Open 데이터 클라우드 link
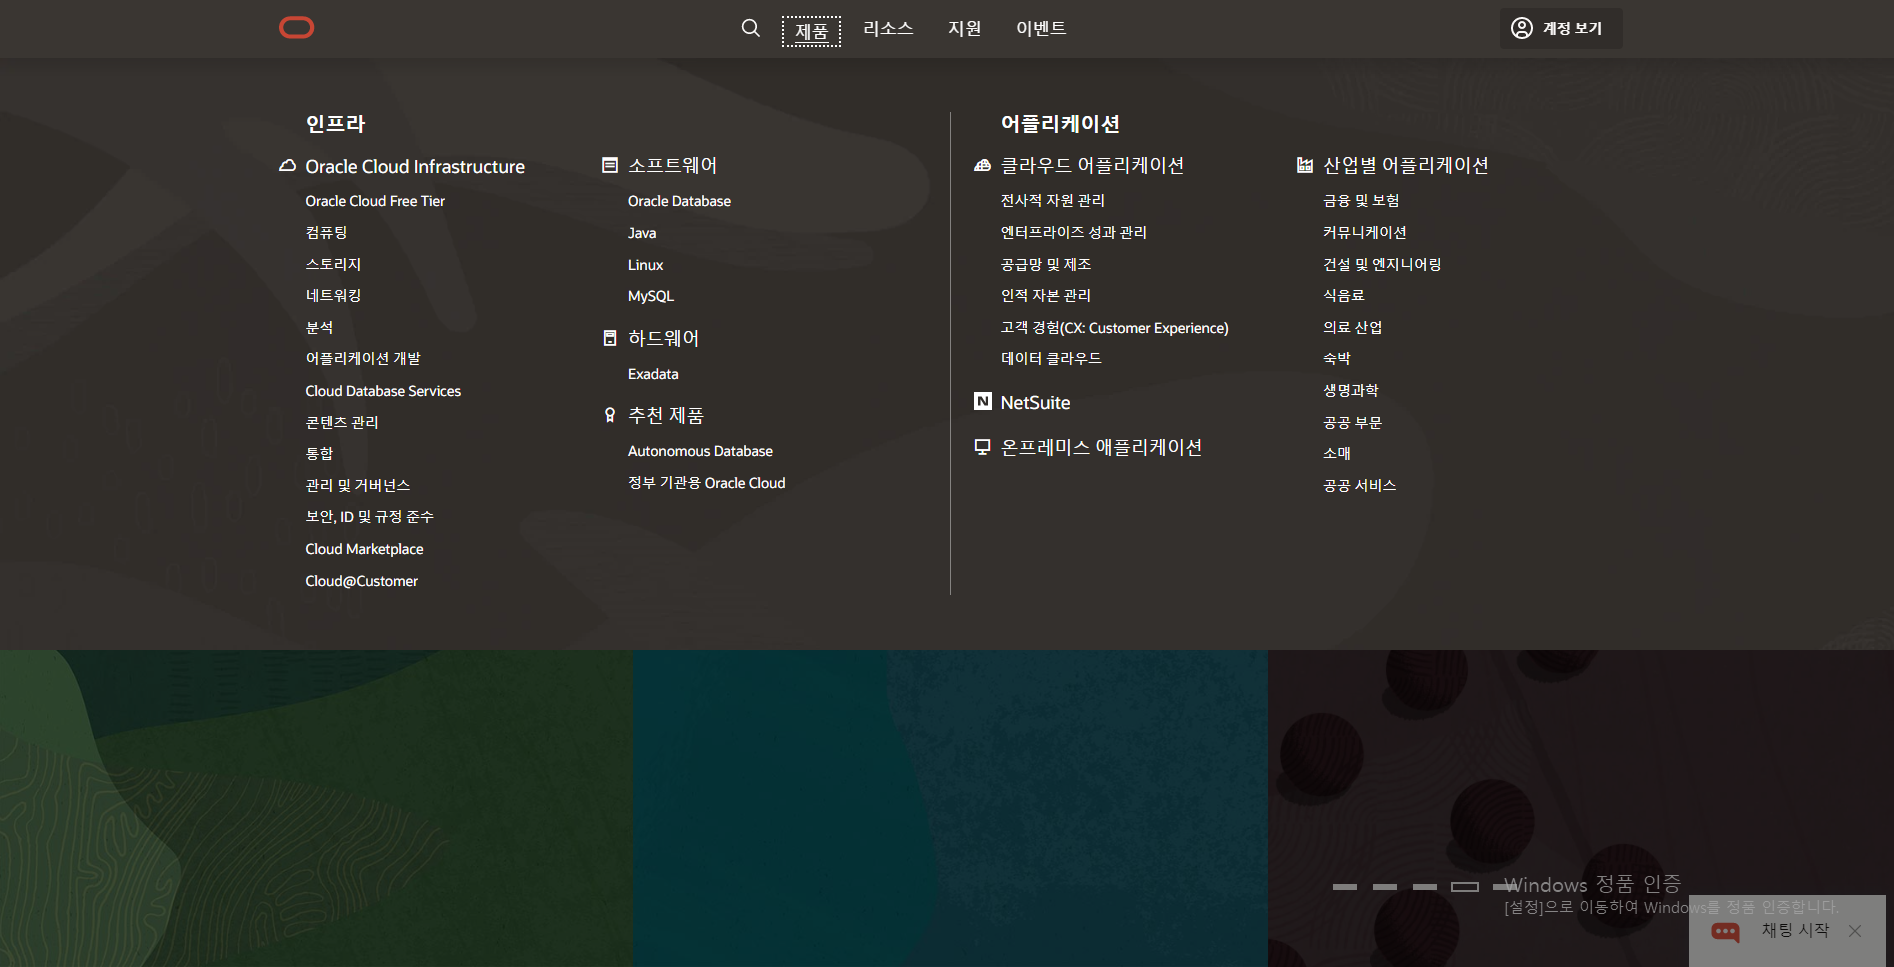 click(1051, 358)
